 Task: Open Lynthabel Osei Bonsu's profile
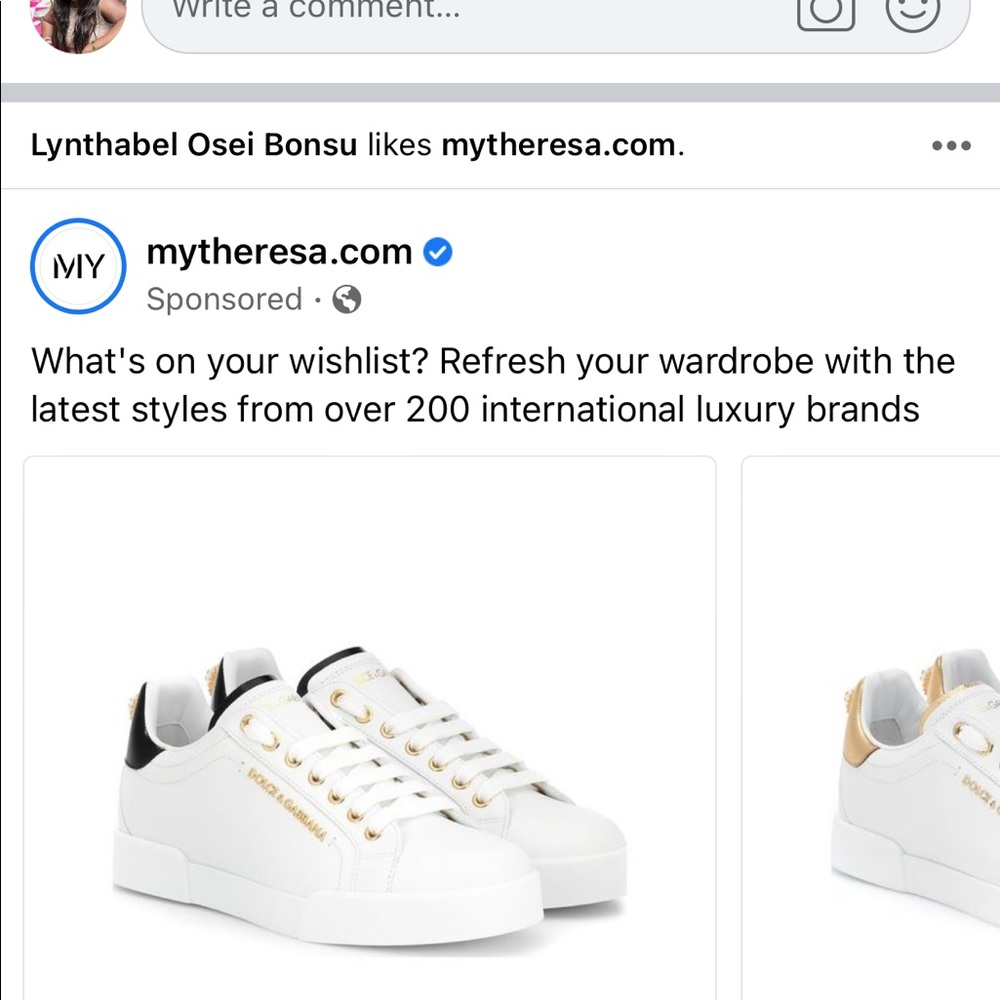(x=194, y=146)
